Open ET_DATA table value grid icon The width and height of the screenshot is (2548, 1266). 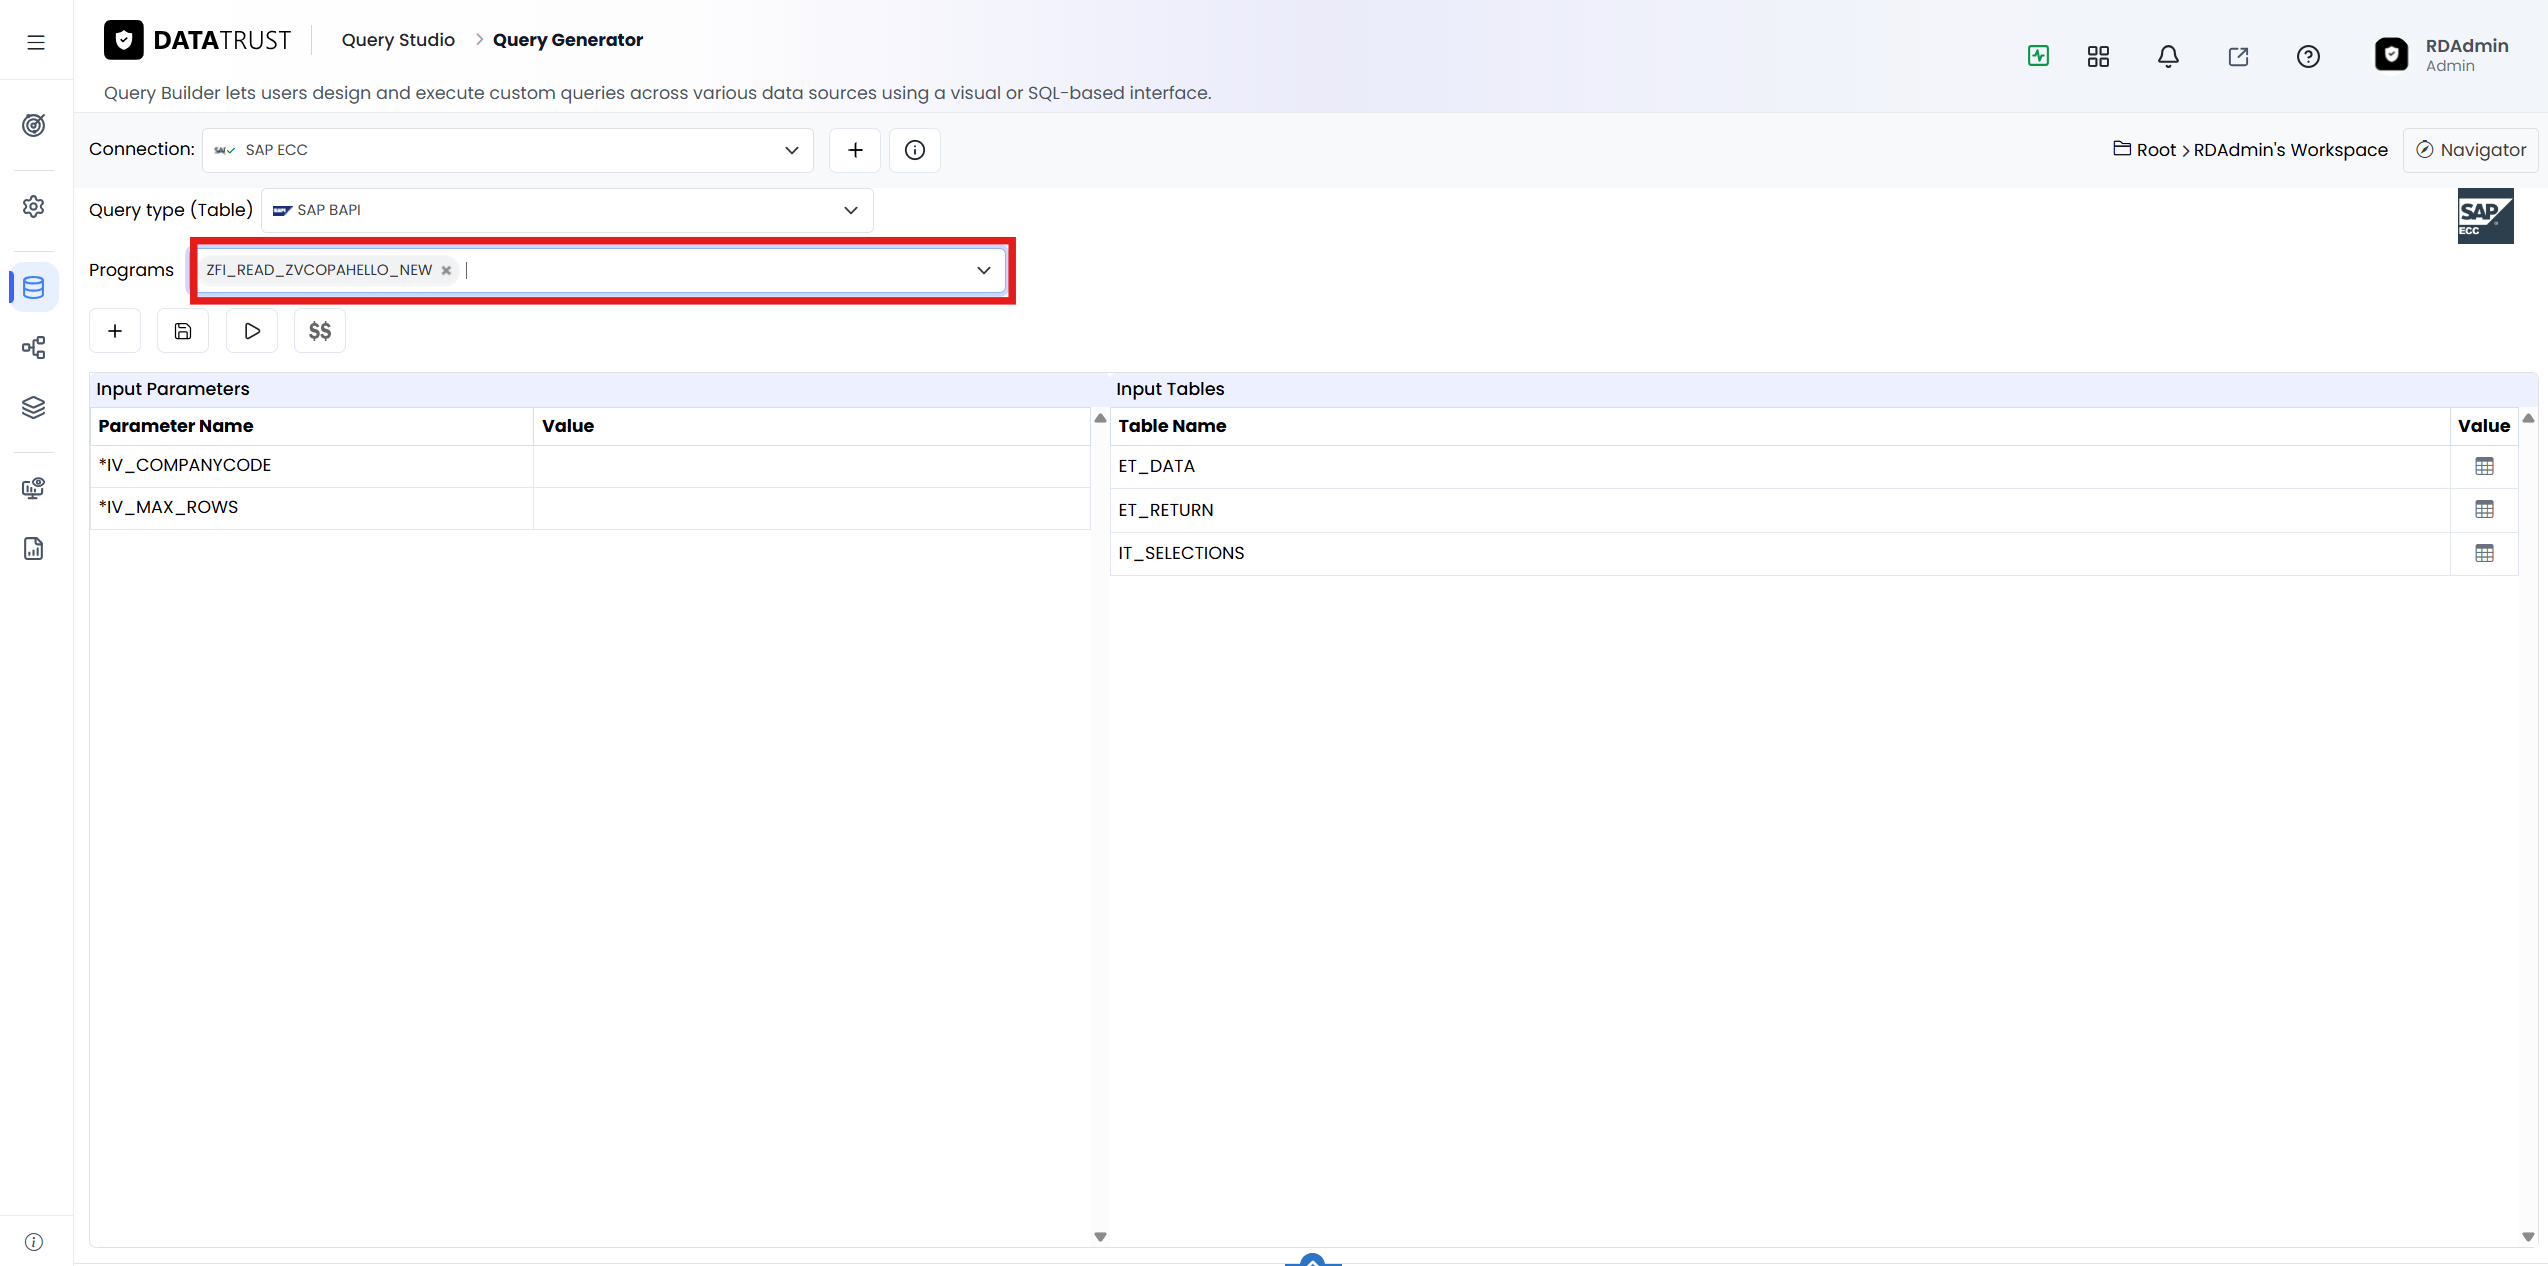click(x=2484, y=466)
